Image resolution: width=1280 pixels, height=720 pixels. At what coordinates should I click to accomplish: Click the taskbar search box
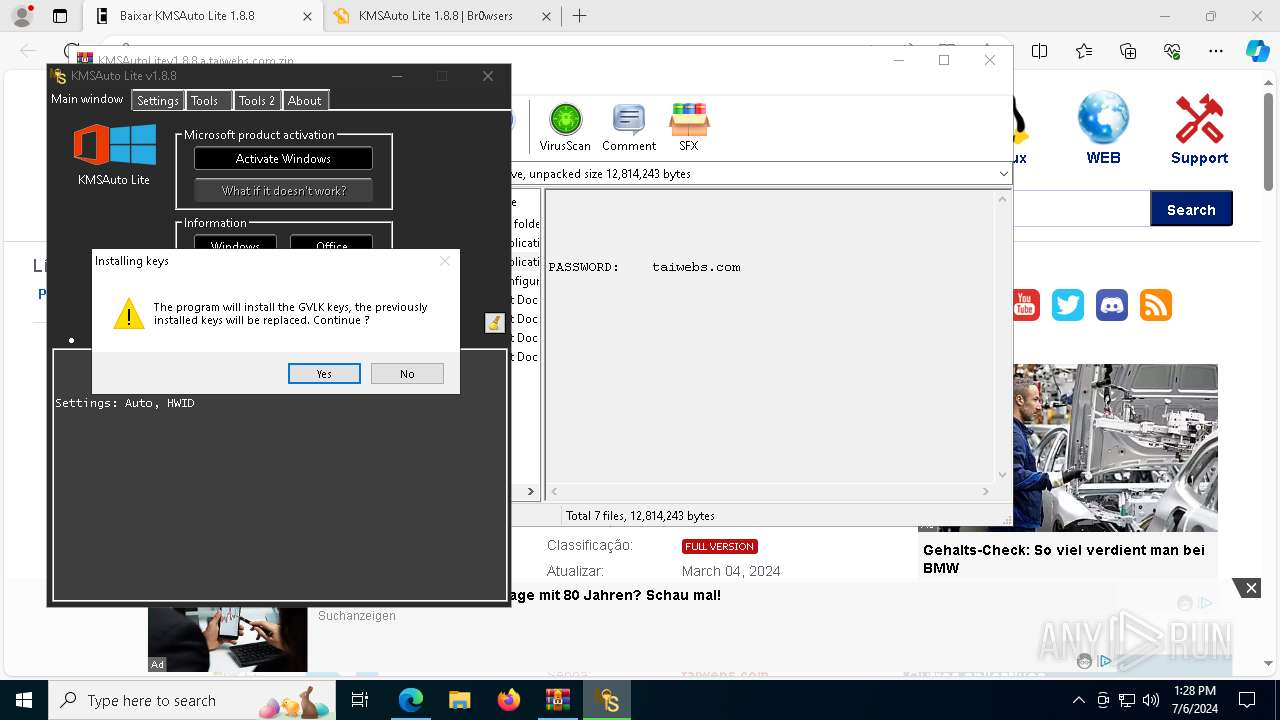[x=193, y=700]
